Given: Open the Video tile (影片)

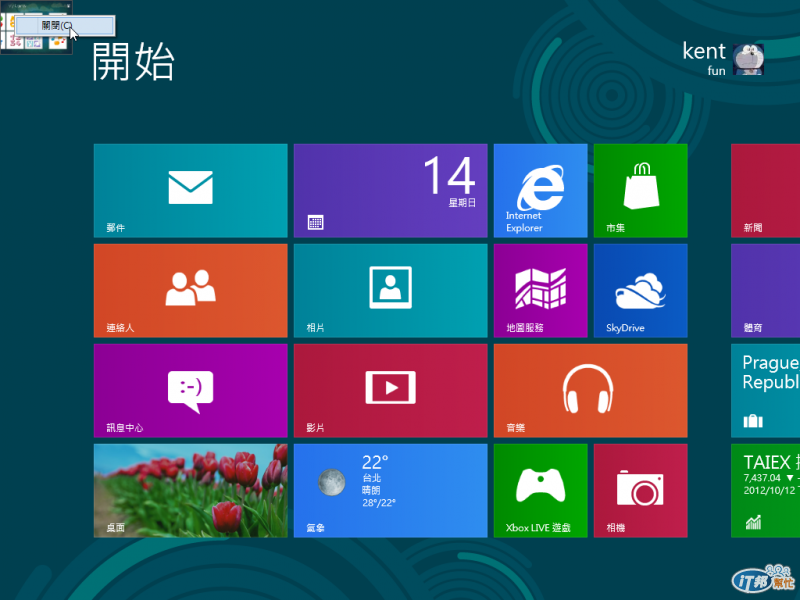Looking at the screenshot, I should (x=390, y=390).
